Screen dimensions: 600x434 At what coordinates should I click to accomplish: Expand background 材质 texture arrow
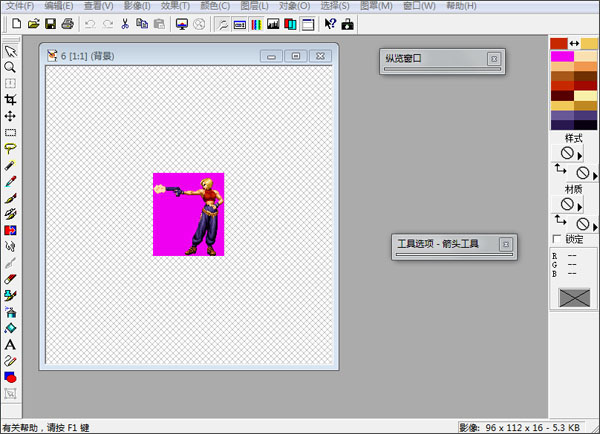(x=595, y=227)
